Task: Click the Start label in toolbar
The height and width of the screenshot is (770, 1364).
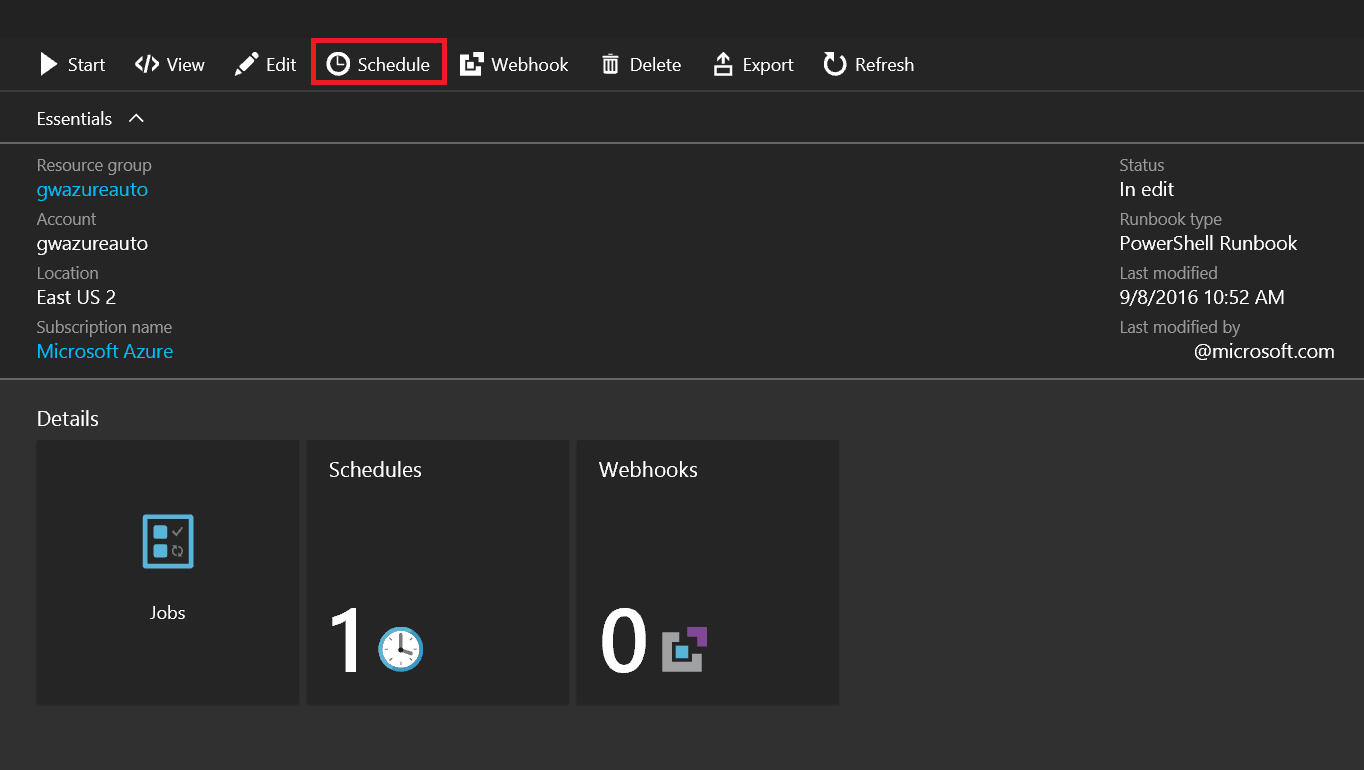Action: coord(87,65)
